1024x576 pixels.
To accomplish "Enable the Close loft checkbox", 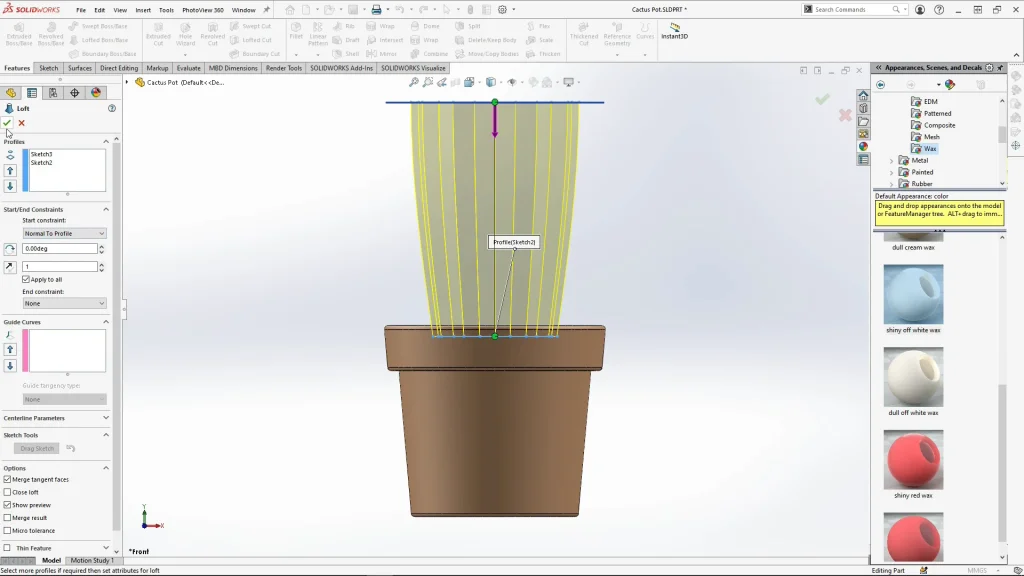I will 8,492.
